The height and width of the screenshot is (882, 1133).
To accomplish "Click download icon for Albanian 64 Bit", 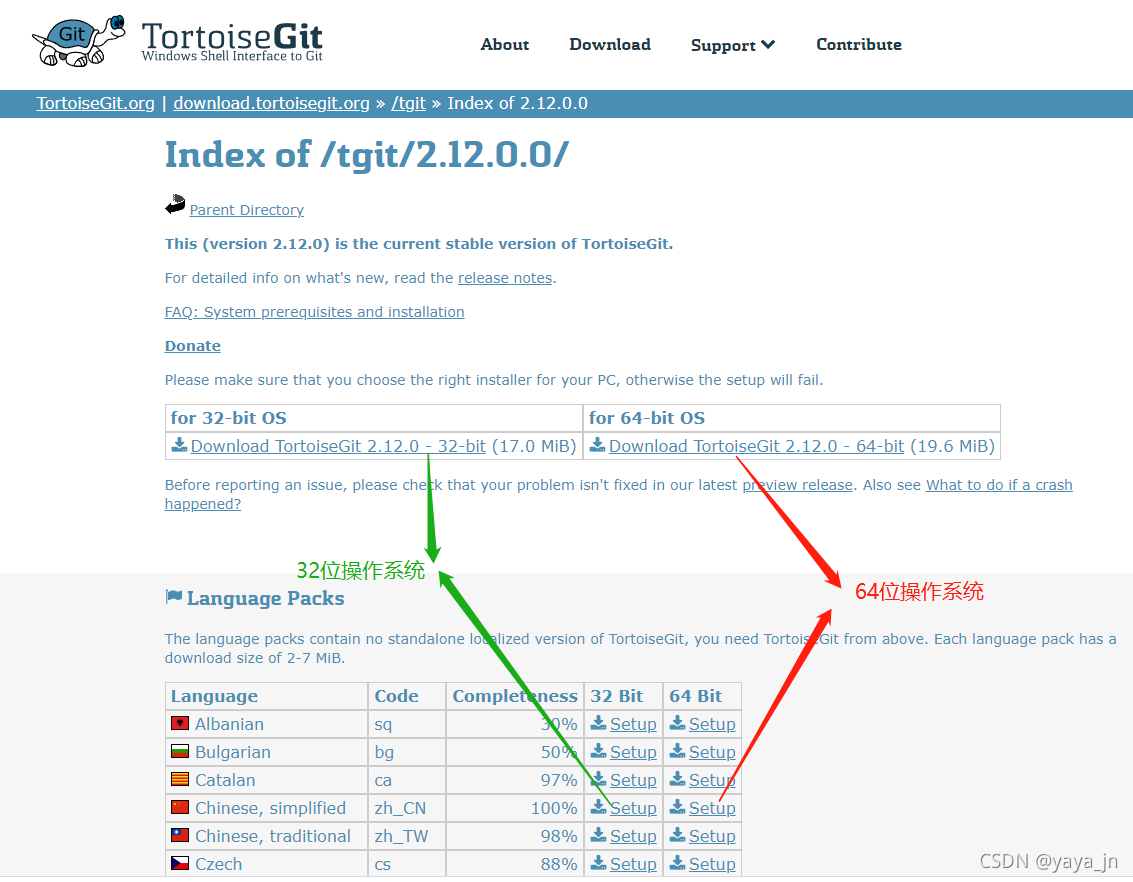I will coord(677,723).
